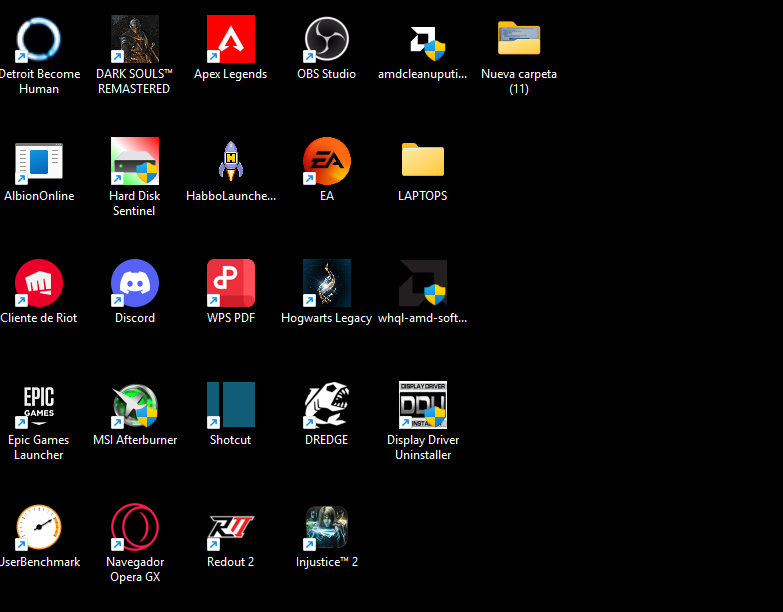
Task: Select the Nueva carpeta (11) folder
Action: click(x=519, y=39)
